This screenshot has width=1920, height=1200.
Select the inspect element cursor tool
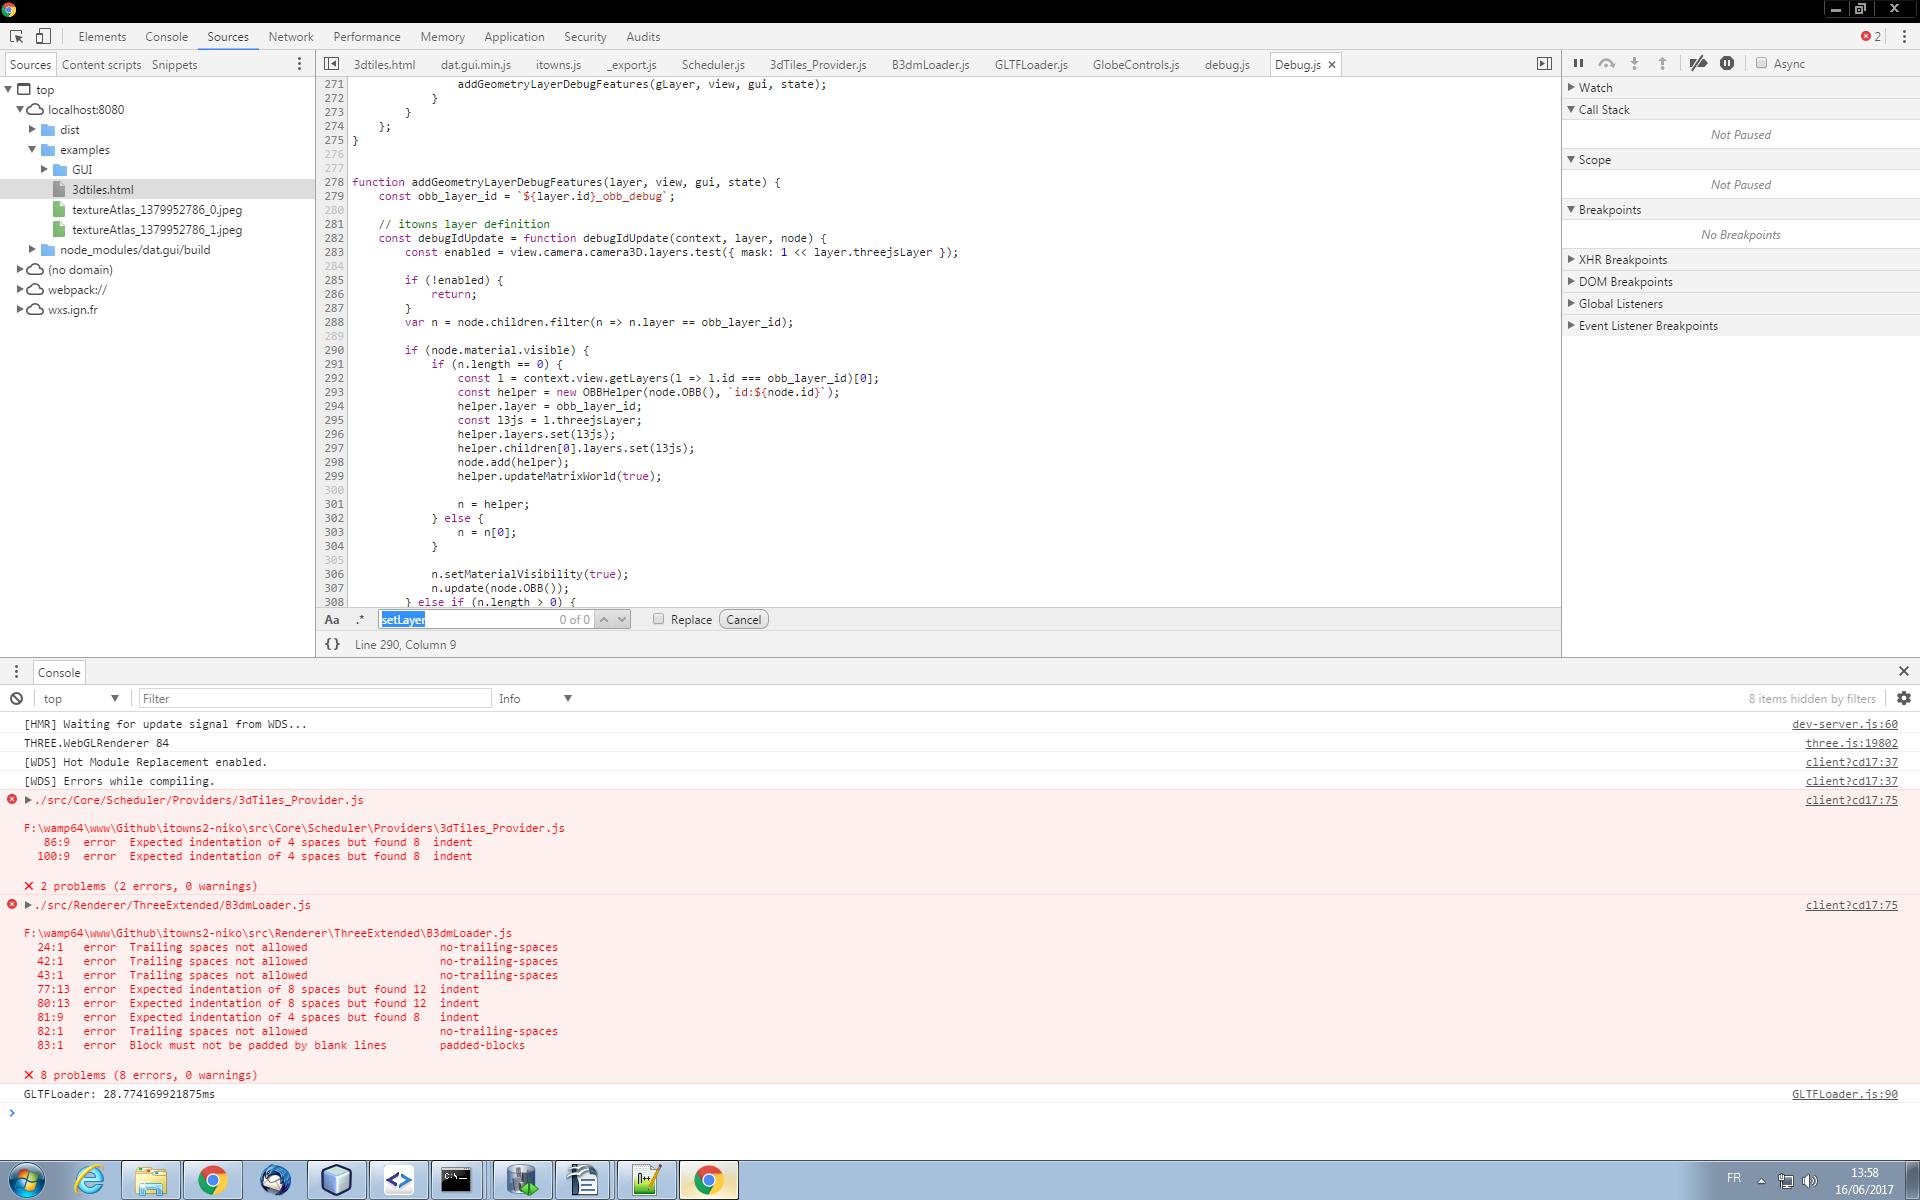(15, 36)
